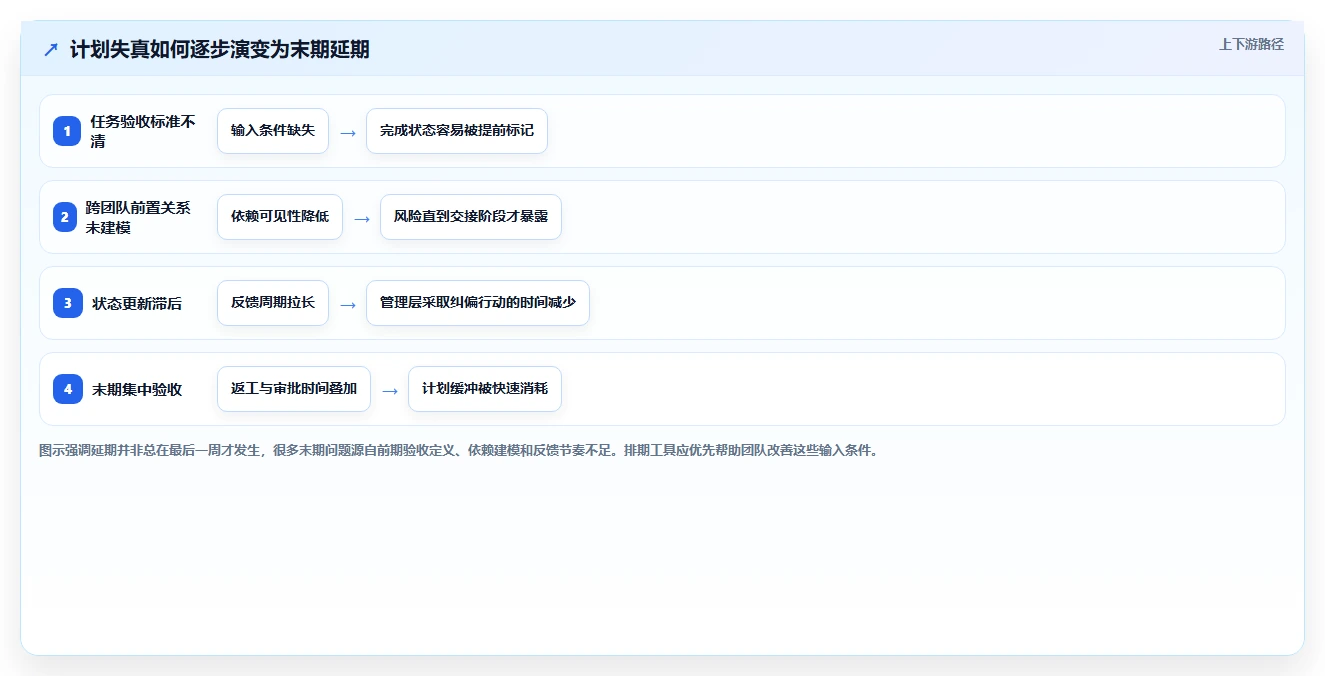Viewport: 1325px width, 676px height.
Task: Click the 跨团队前置关系未建模 label
Action: (x=138, y=217)
